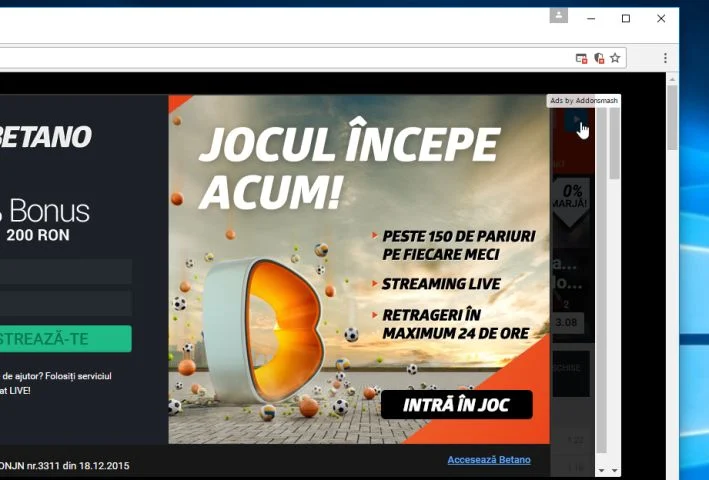
Task: Open the Chrome profile avatar button
Action: 558,15
